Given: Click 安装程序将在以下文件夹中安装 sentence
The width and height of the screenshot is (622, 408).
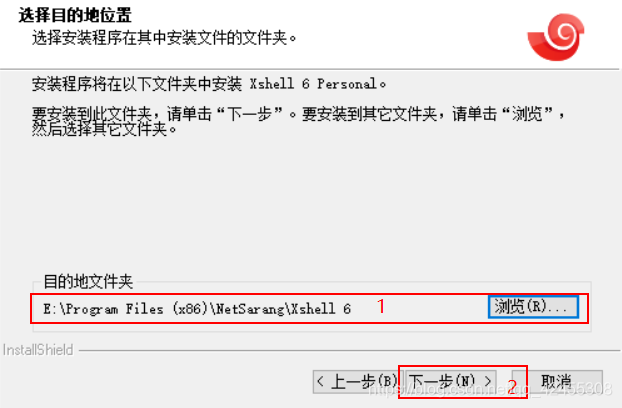Looking at the screenshot, I should [x=137, y=84].
